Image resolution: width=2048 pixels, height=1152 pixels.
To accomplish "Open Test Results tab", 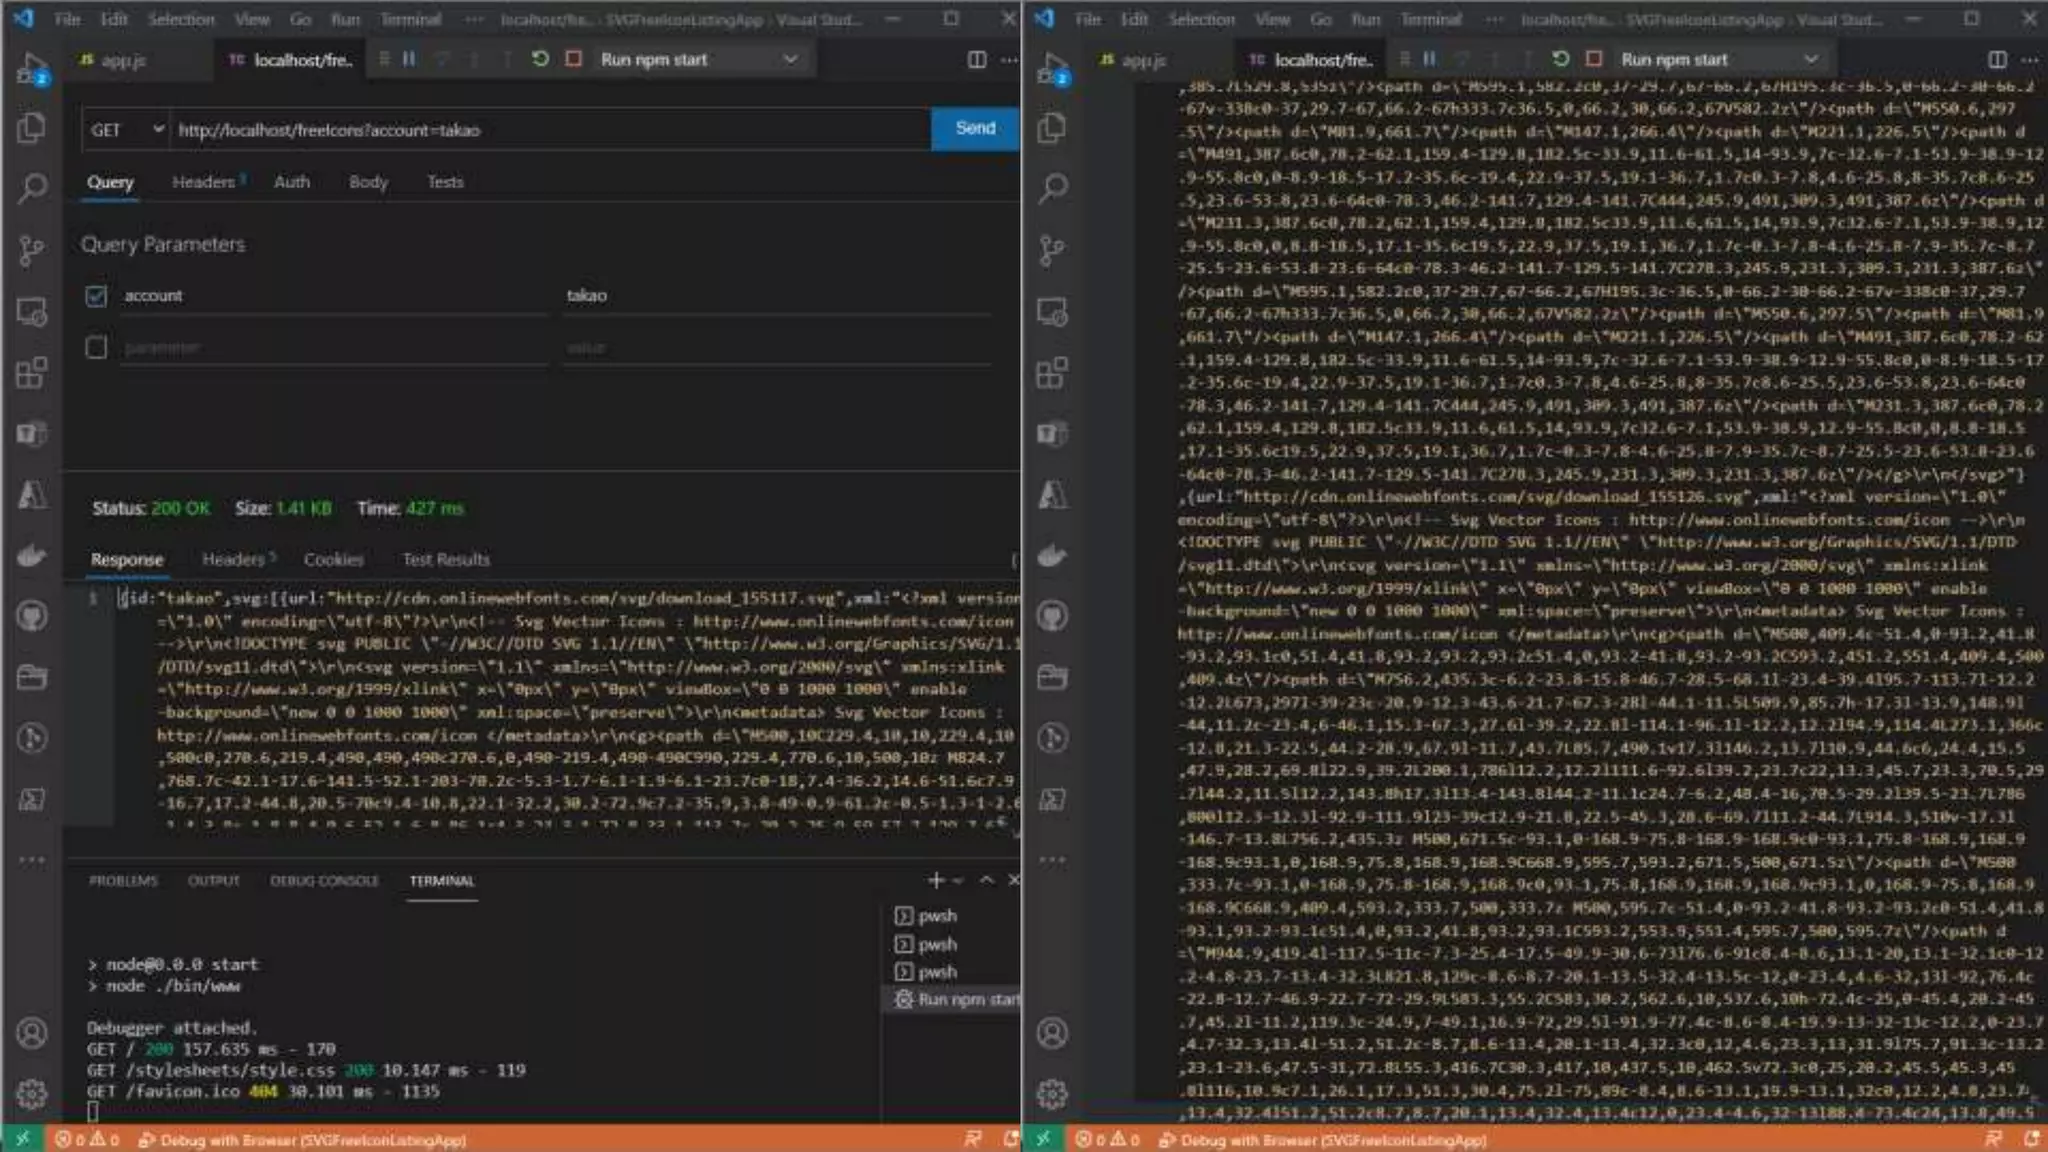I will [x=446, y=560].
